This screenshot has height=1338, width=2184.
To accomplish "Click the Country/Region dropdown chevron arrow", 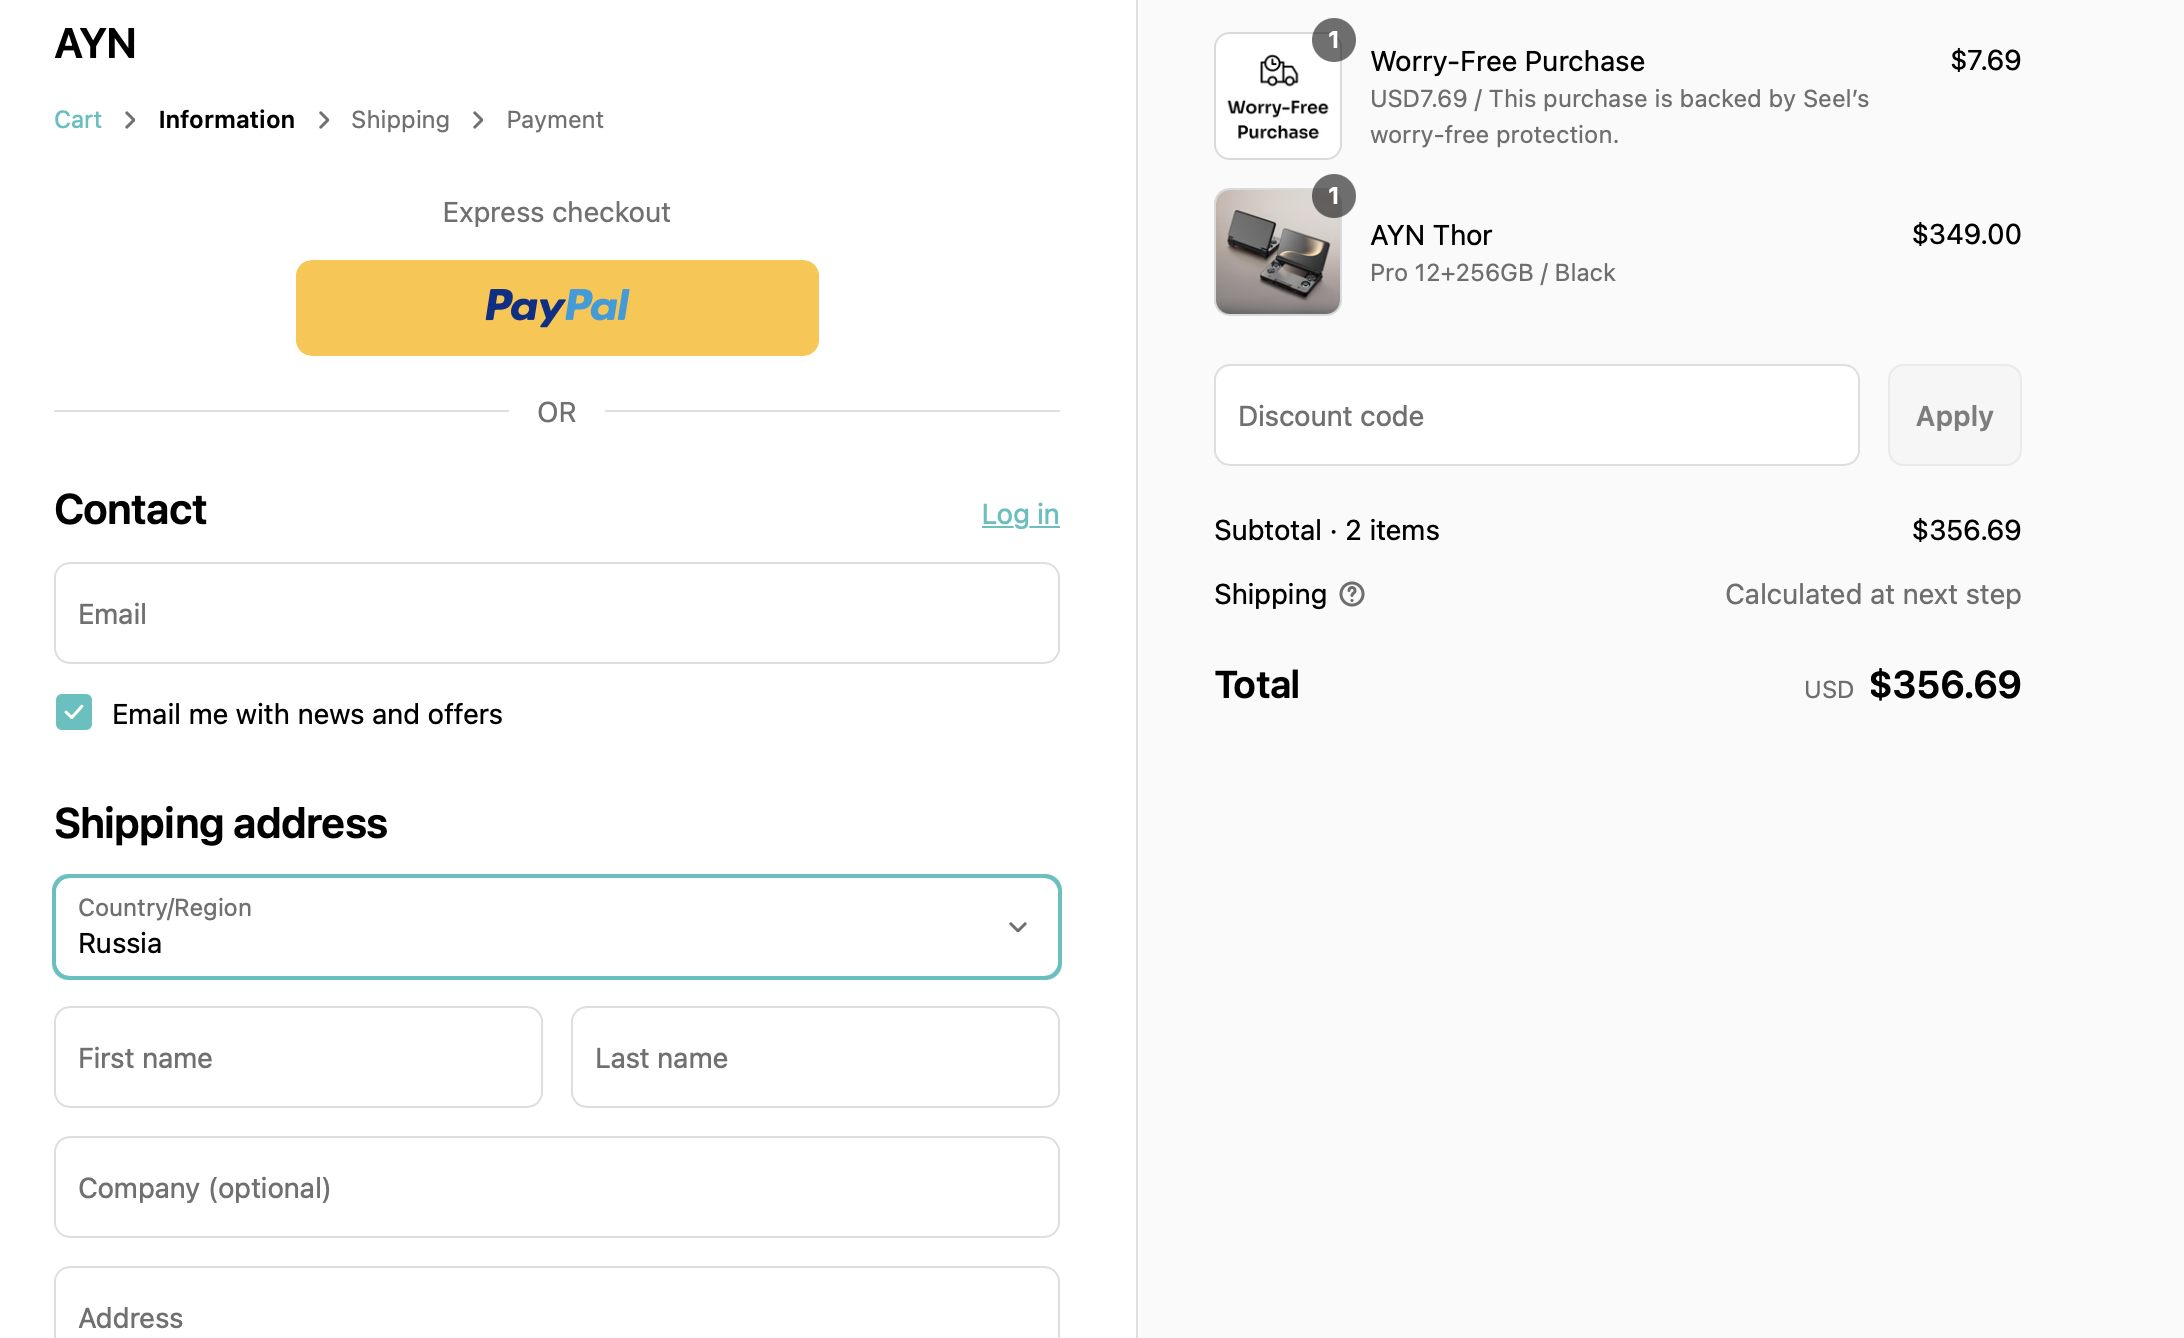I will pos(1017,927).
